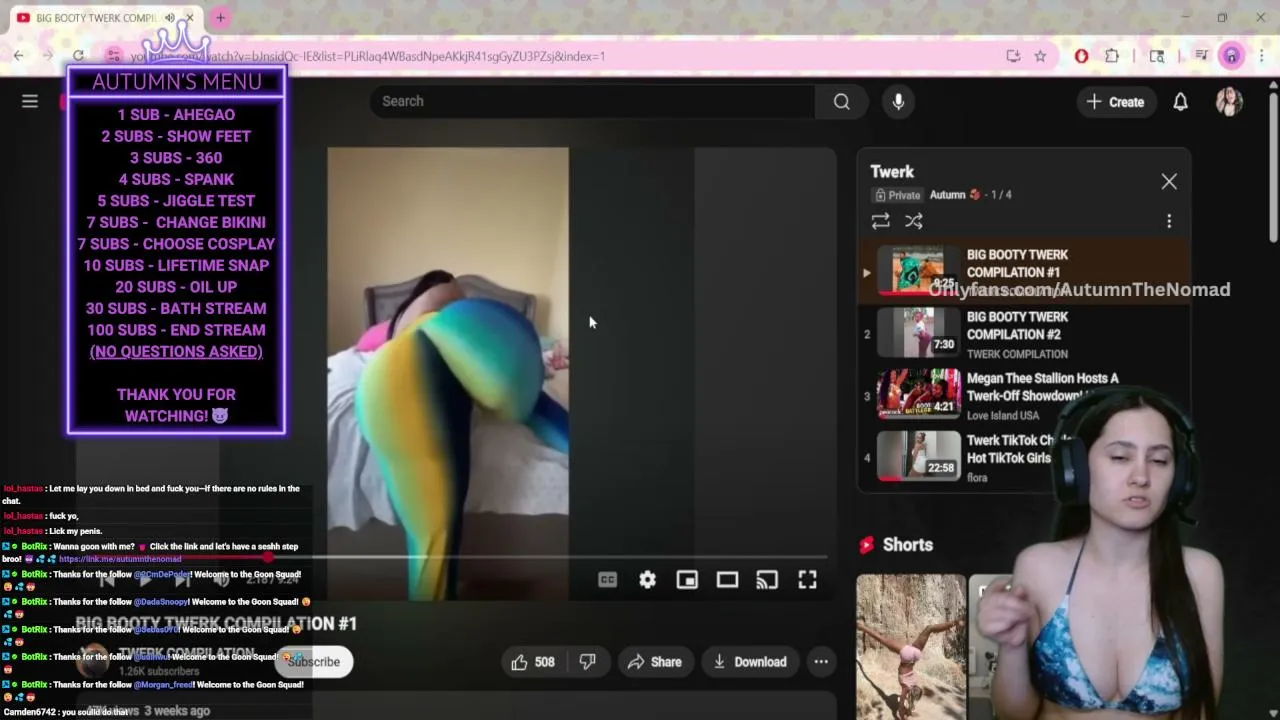Dislike this video

coord(588,662)
